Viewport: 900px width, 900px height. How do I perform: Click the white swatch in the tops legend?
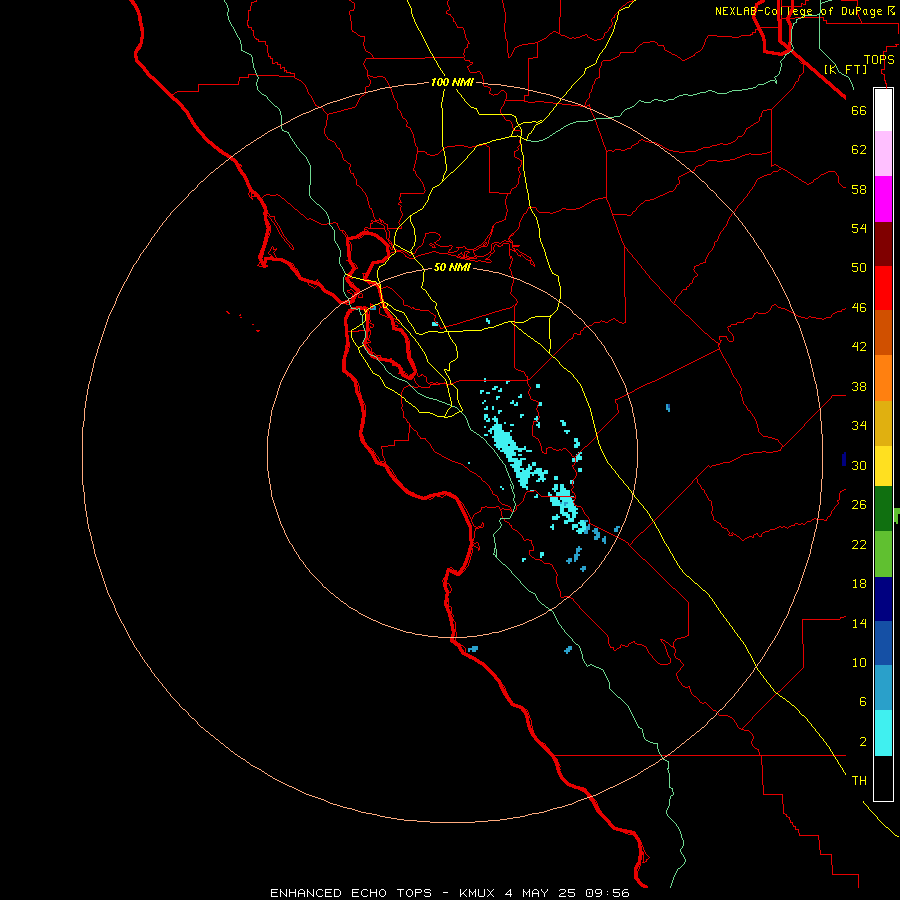tap(883, 110)
